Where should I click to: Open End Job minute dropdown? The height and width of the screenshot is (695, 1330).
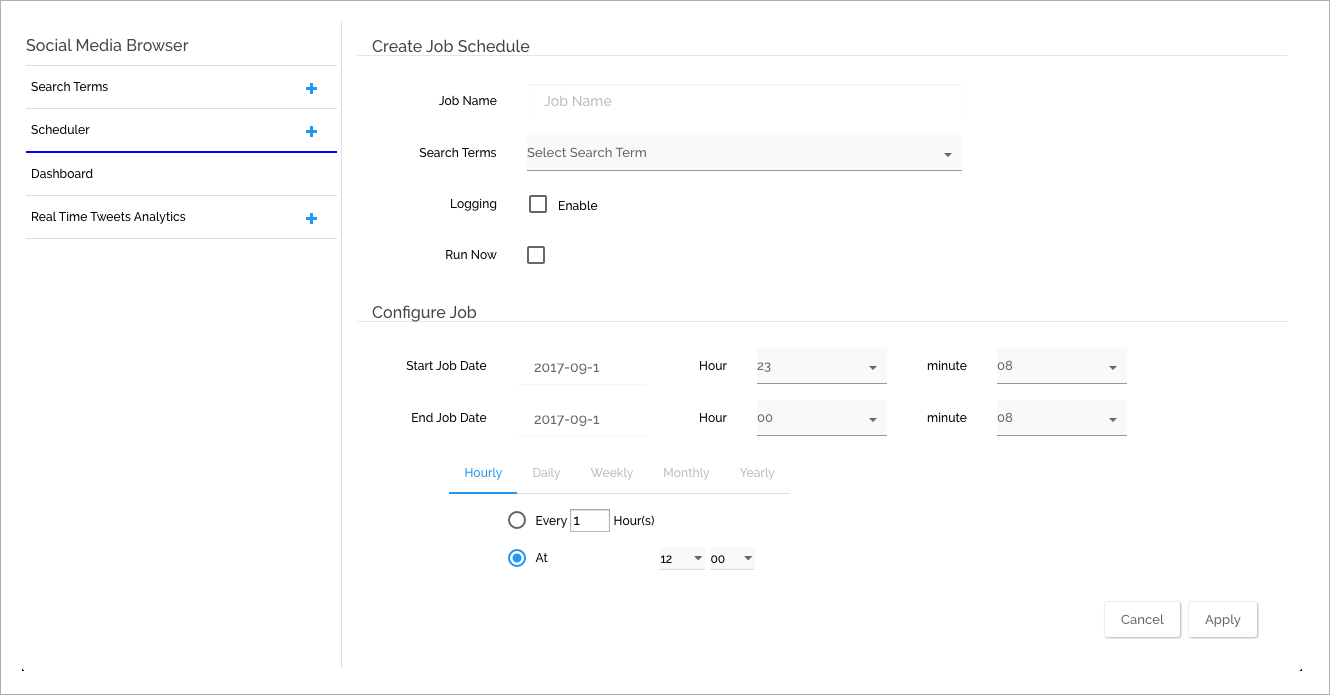pyautogui.click(x=1062, y=418)
